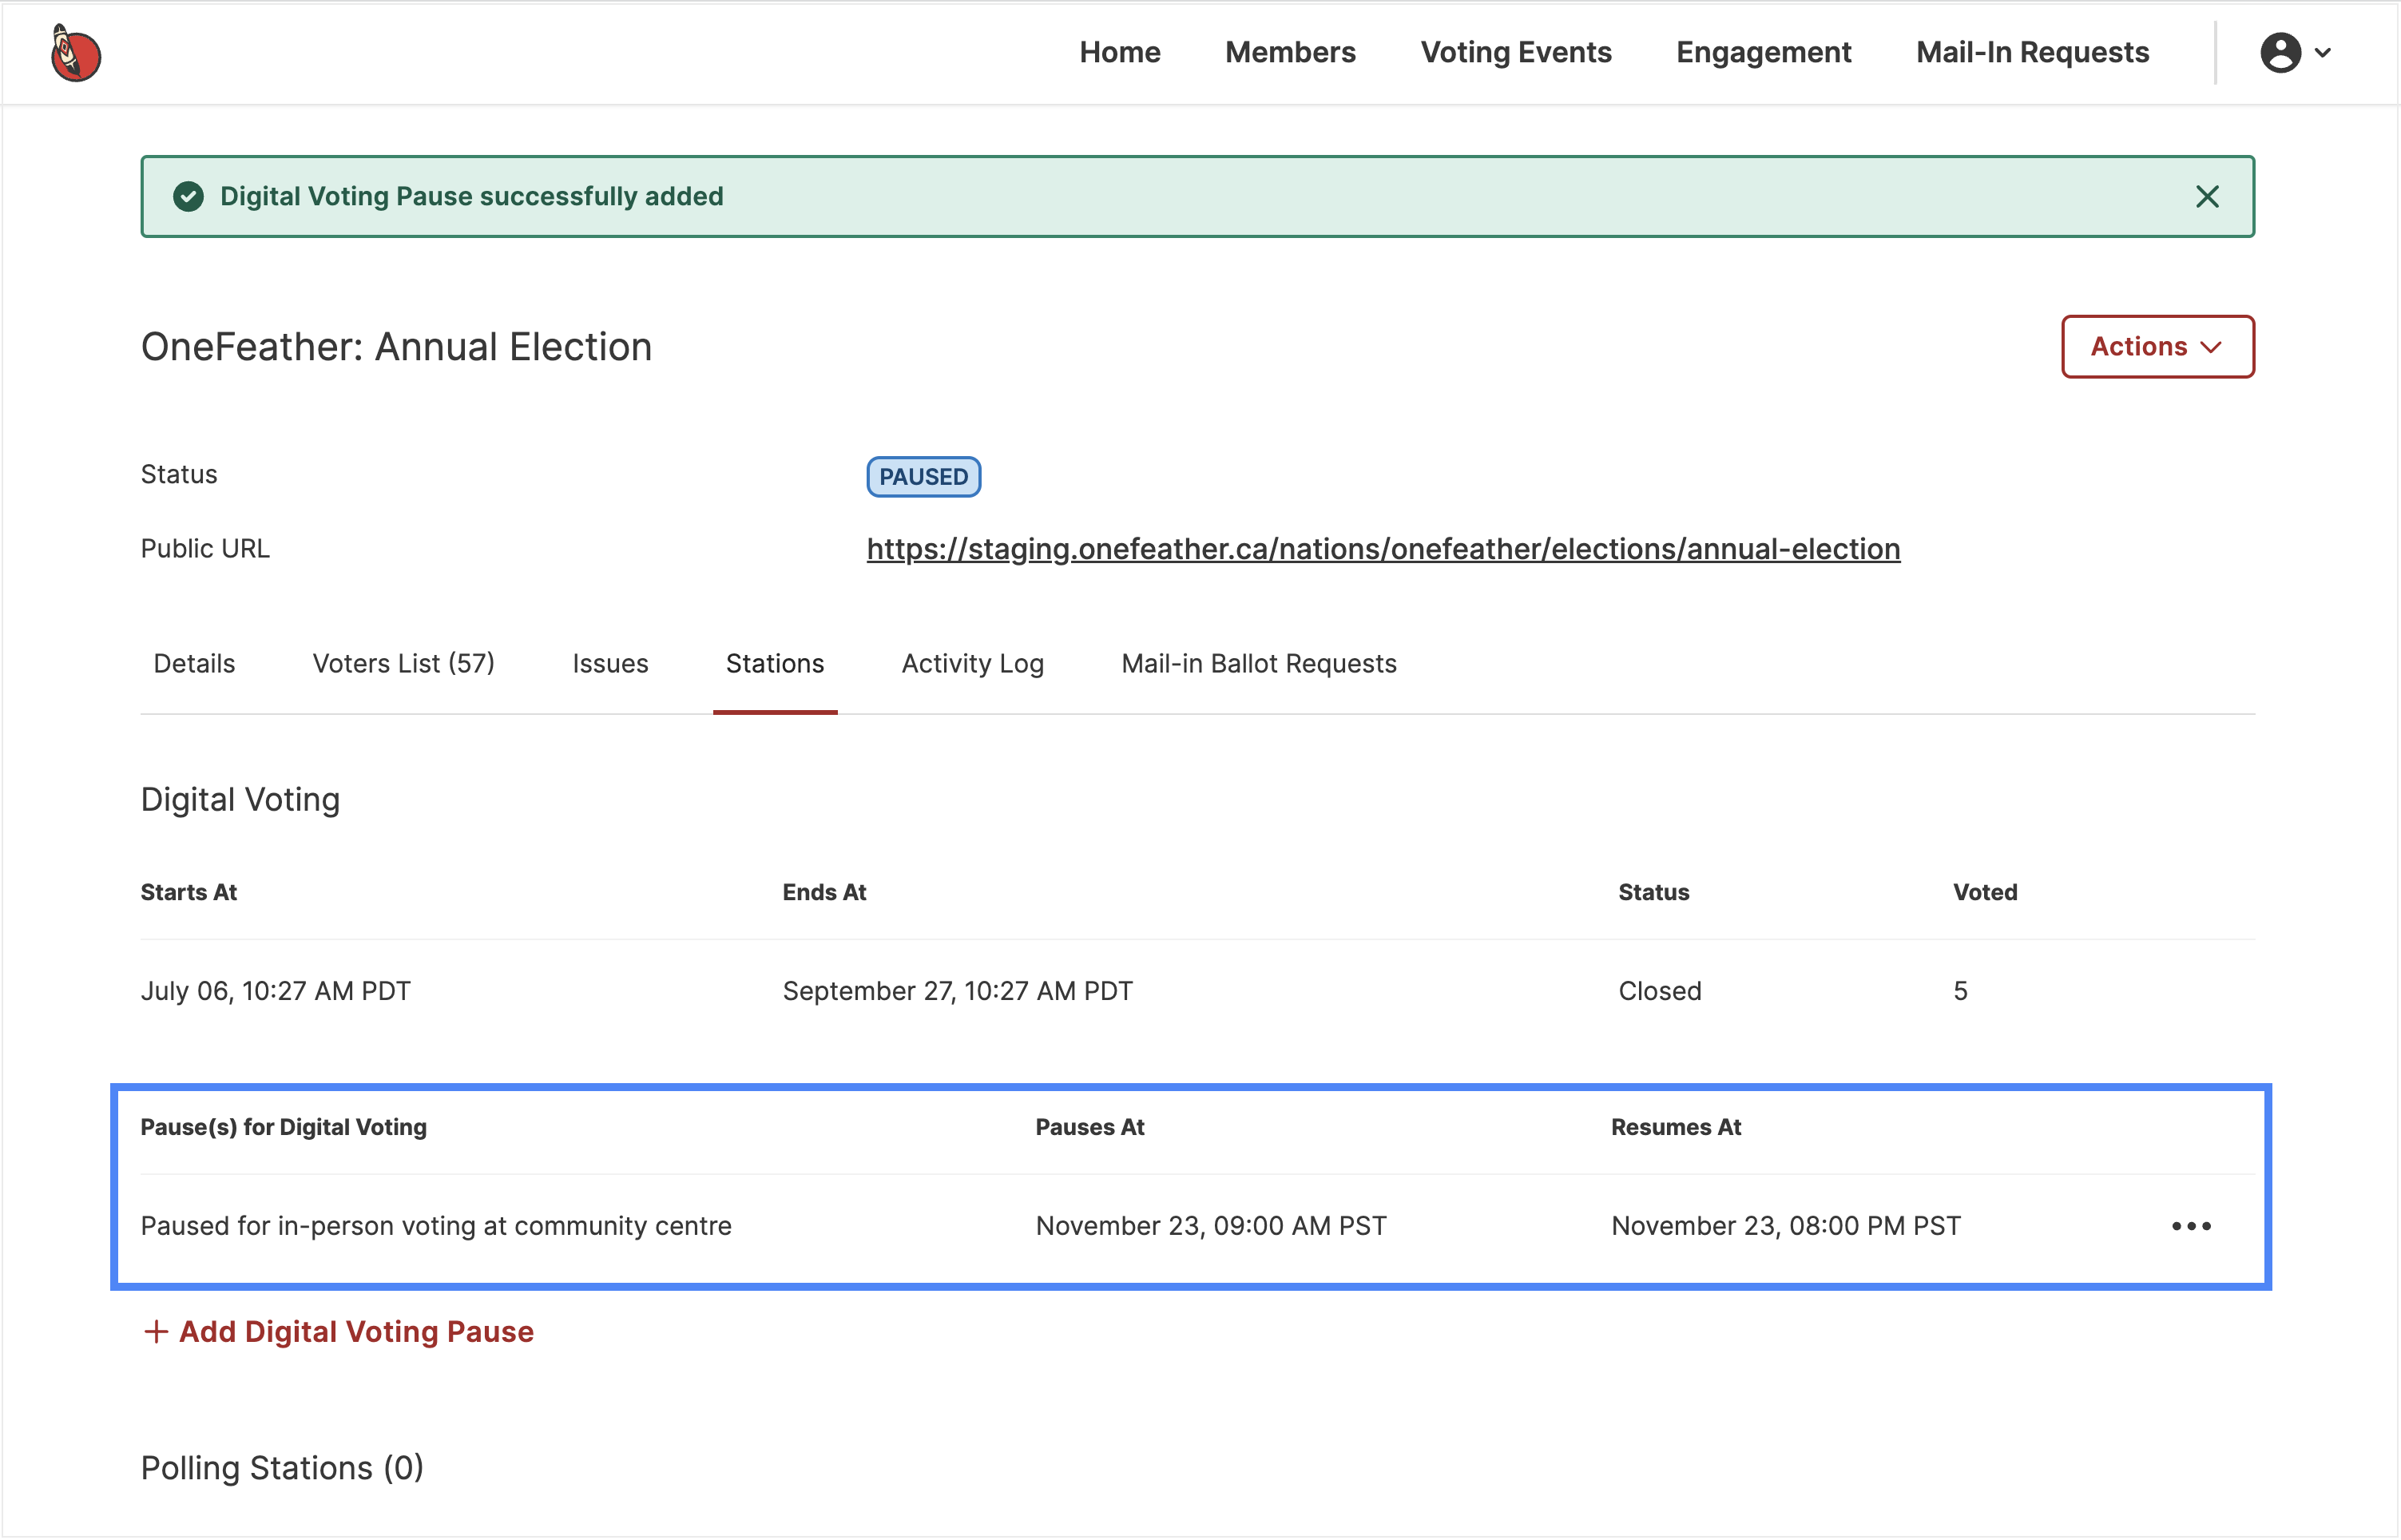The width and height of the screenshot is (2401, 1540).
Task: Click the 'Pause(s) for Digital Voting' header
Action: tap(283, 1128)
